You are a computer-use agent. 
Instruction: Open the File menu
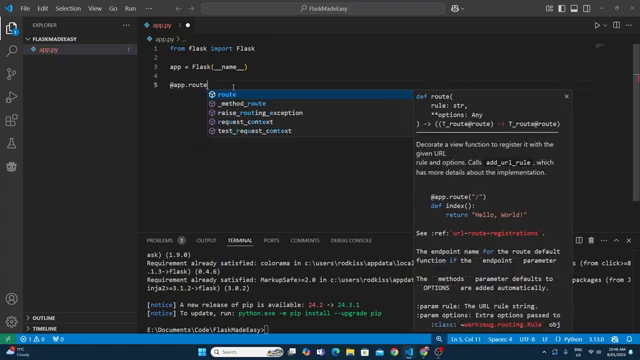pyautogui.click(x=25, y=8)
